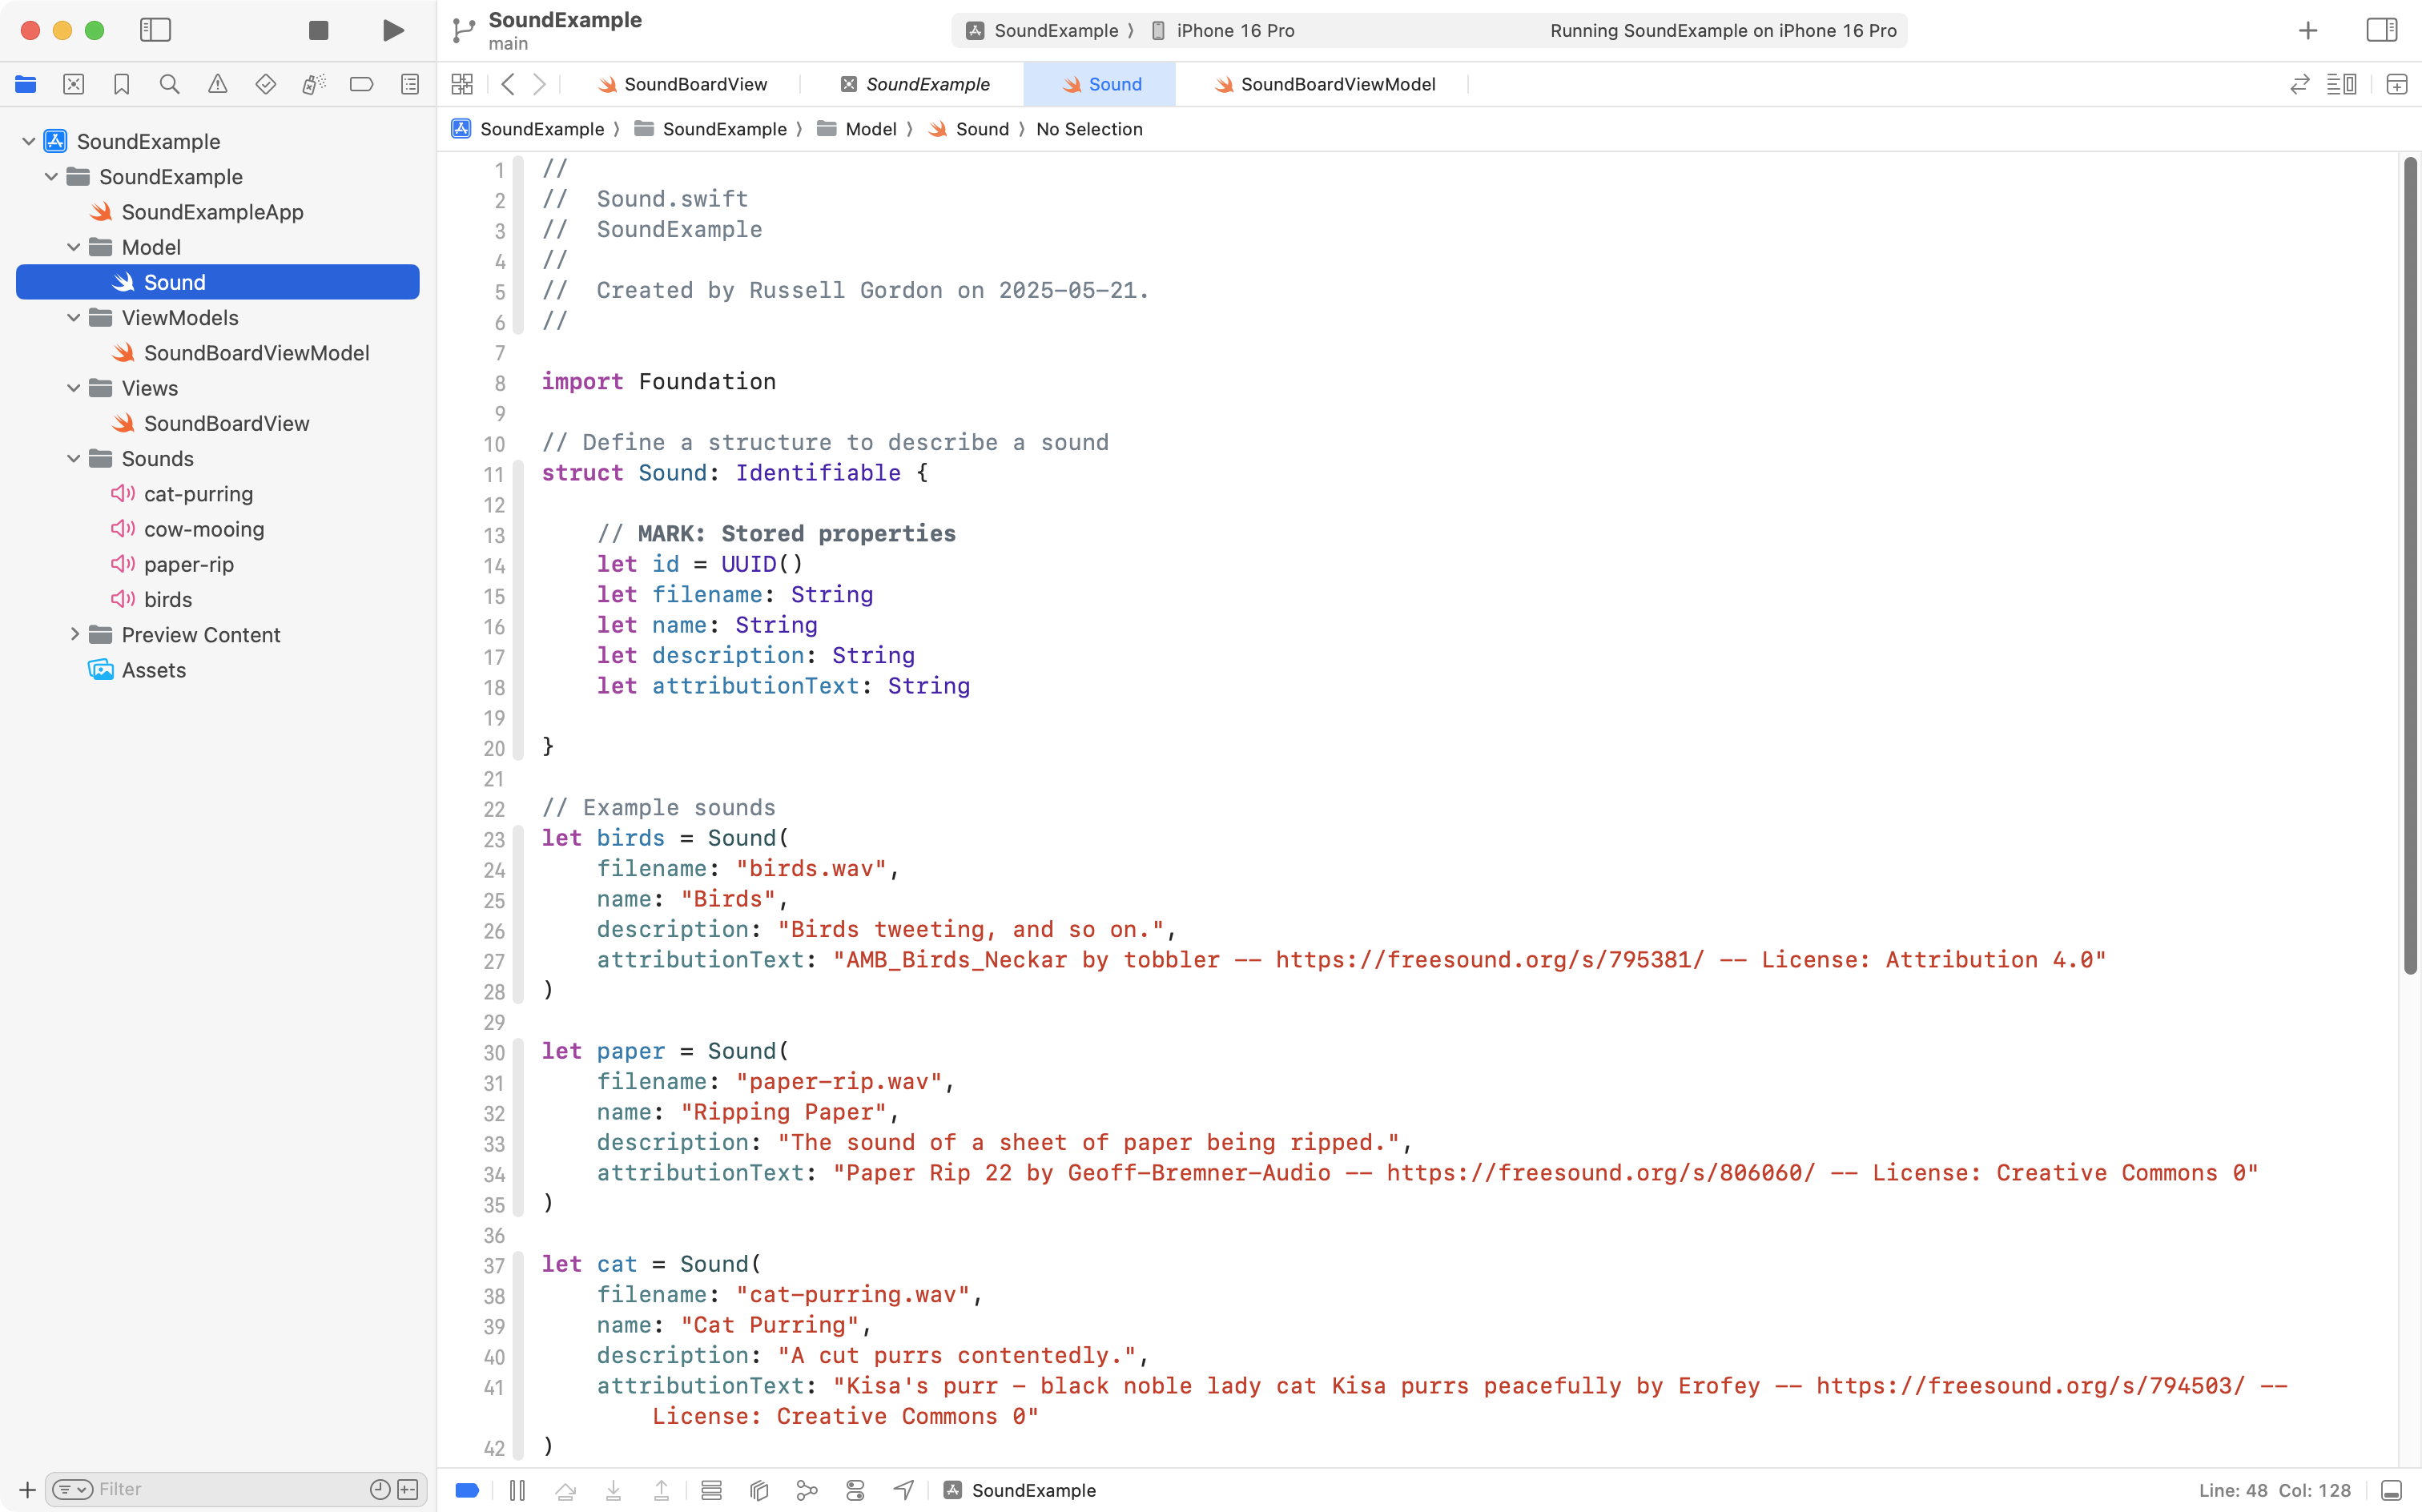
Task: Toggle the left navigator sidebar
Action: tap(155, 30)
